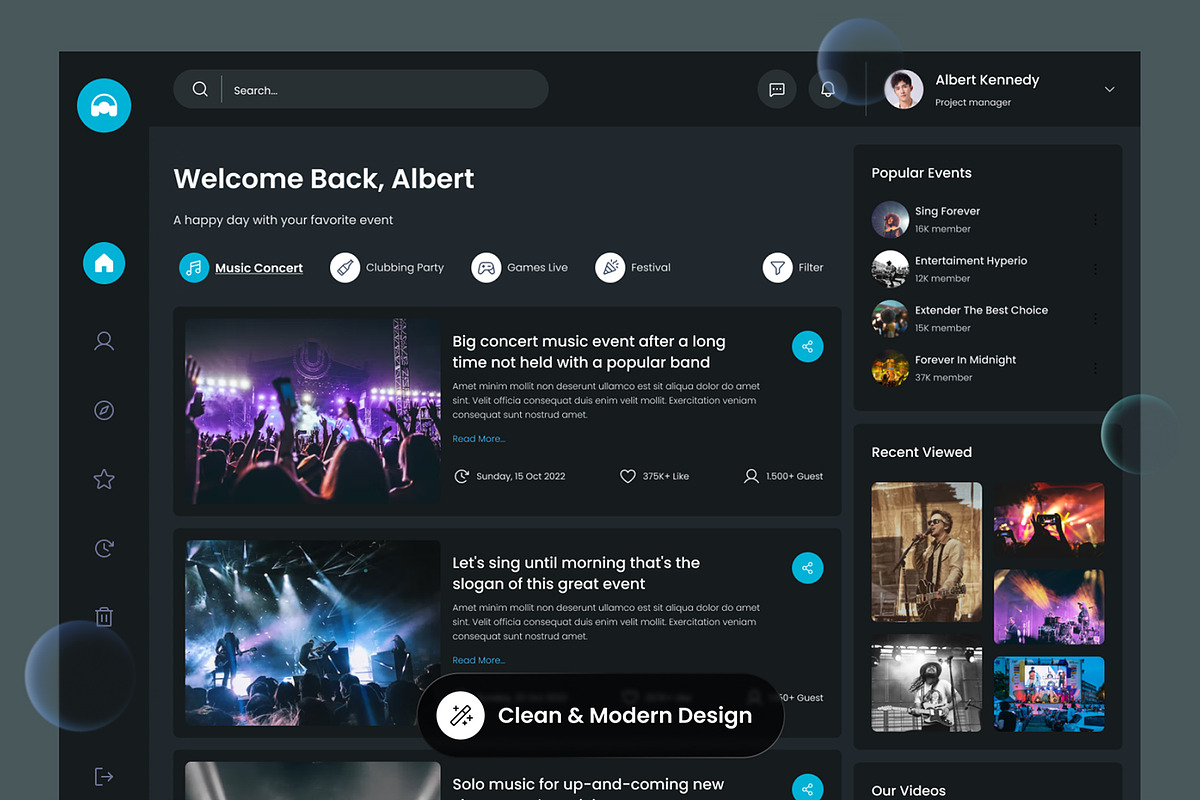Share the Solo music event
The image size is (1200, 800).
click(807, 787)
